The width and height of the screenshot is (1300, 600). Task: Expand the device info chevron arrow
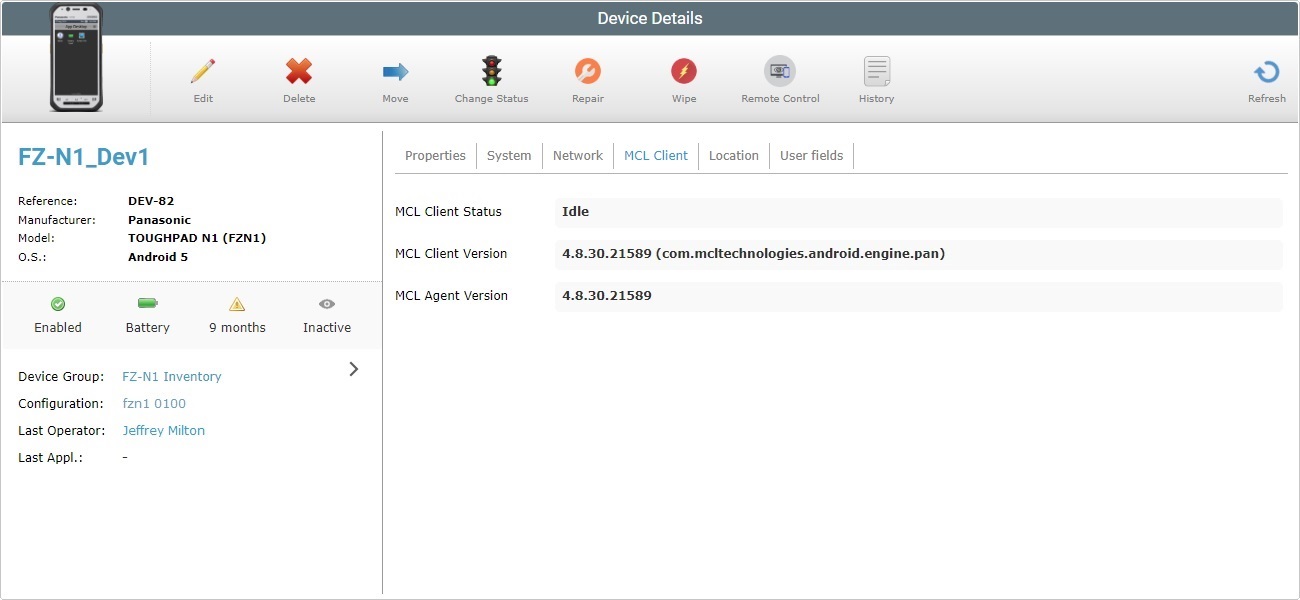coord(354,369)
